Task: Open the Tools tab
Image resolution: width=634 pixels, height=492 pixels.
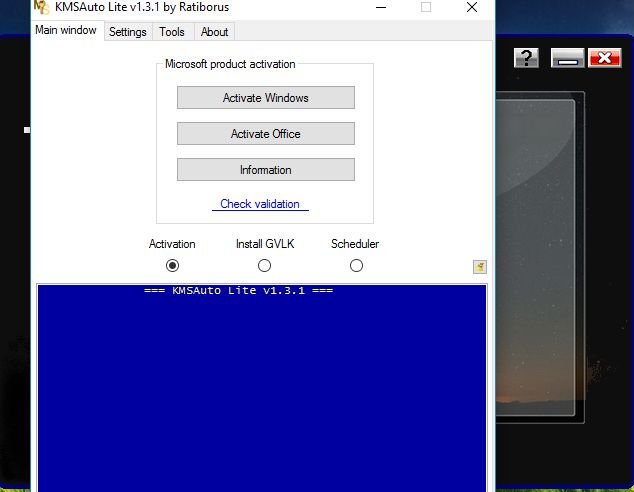Action: [x=172, y=32]
